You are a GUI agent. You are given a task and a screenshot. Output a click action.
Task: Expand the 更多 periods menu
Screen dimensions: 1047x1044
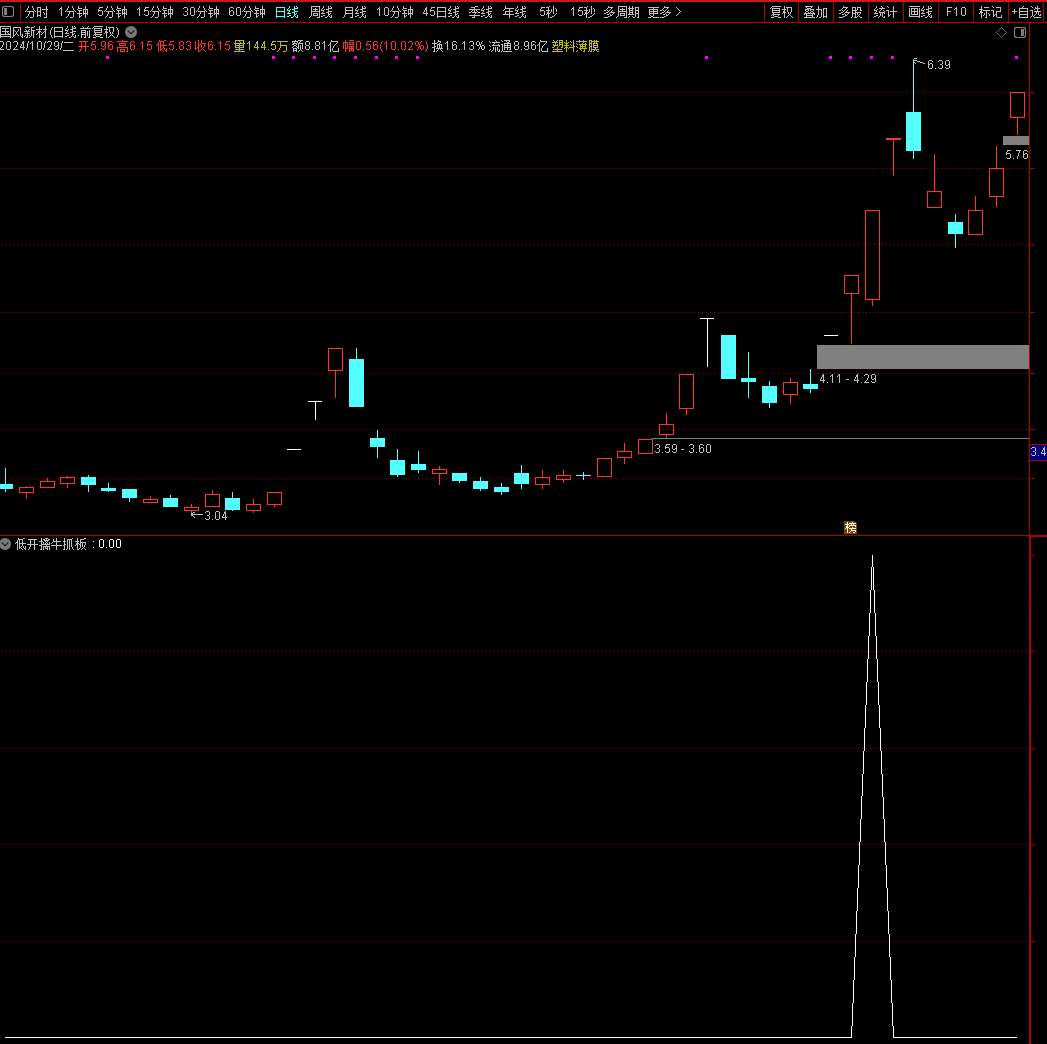[664, 12]
